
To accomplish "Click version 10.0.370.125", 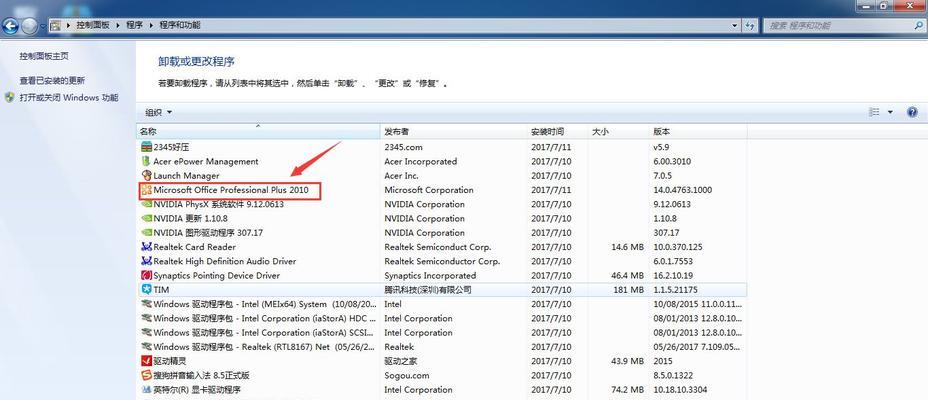I will (678, 247).
